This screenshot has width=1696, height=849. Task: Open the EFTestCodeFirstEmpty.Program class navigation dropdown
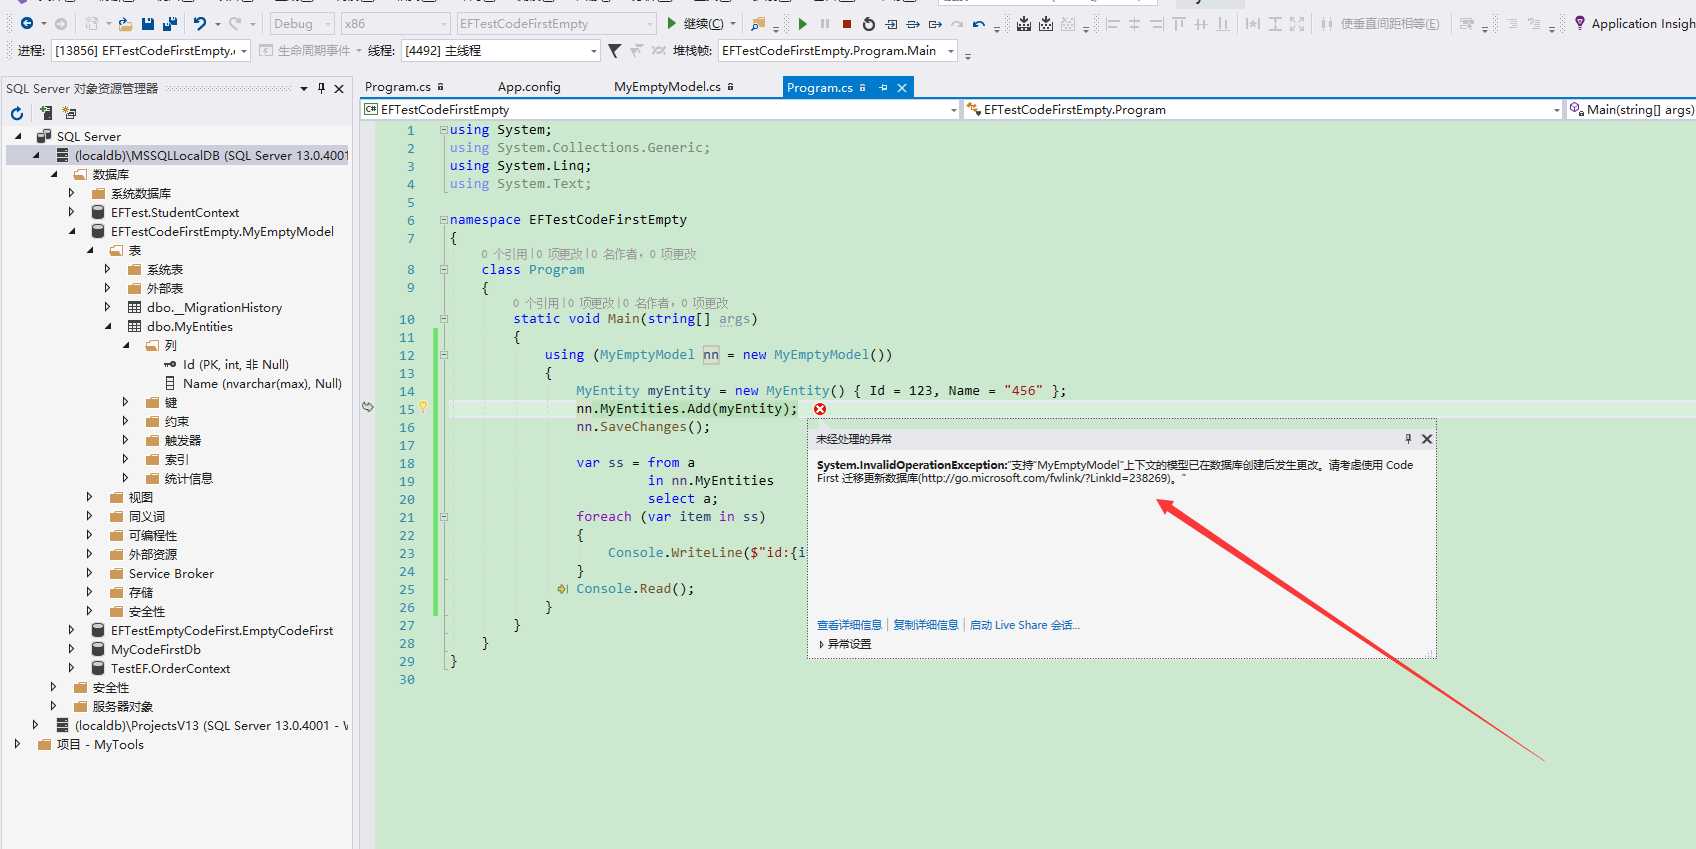(x=1262, y=110)
